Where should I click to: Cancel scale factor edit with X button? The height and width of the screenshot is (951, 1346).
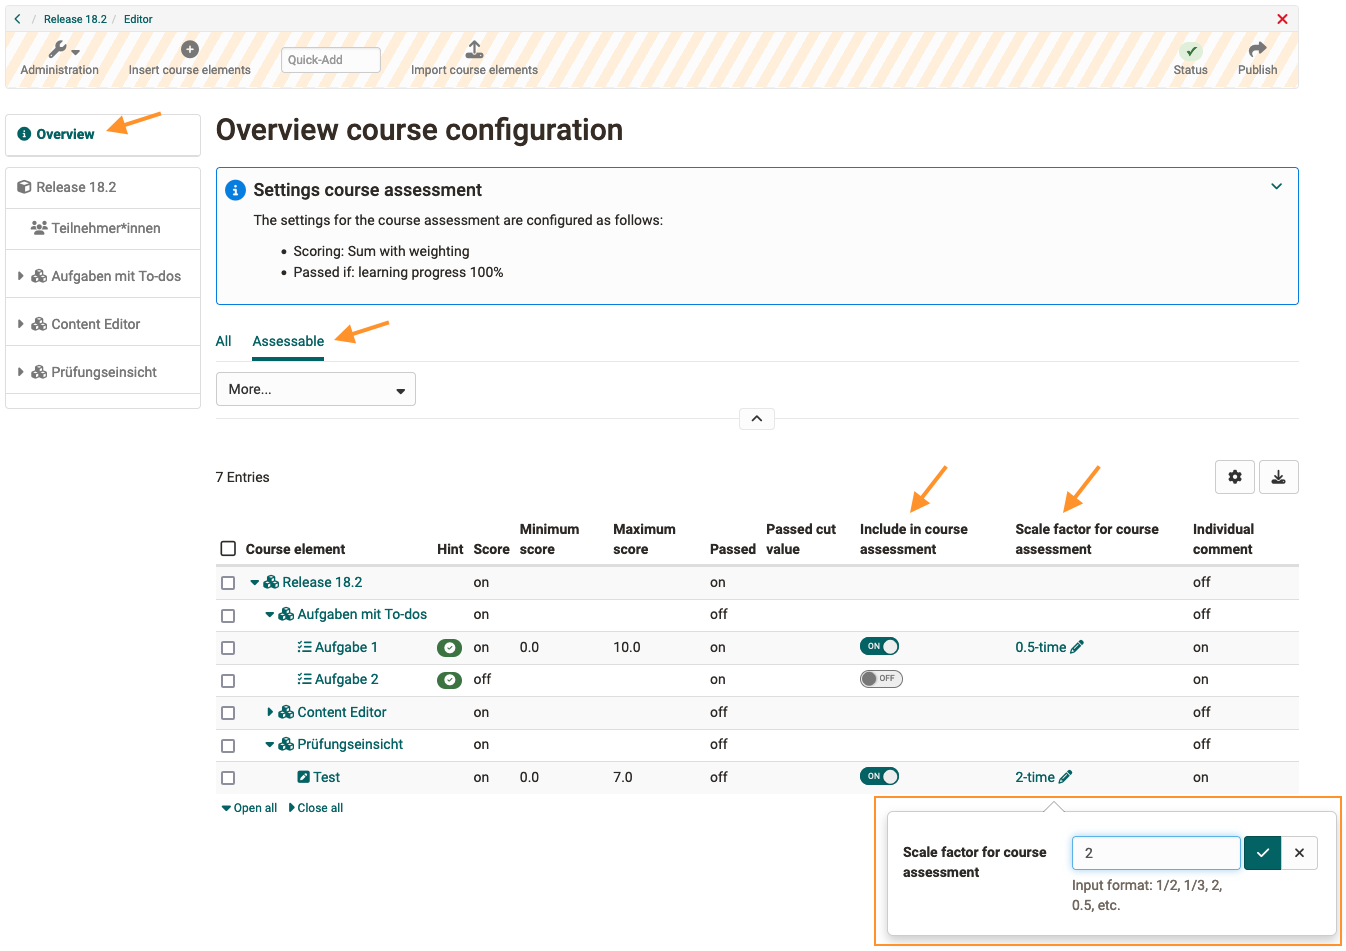point(1299,853)
